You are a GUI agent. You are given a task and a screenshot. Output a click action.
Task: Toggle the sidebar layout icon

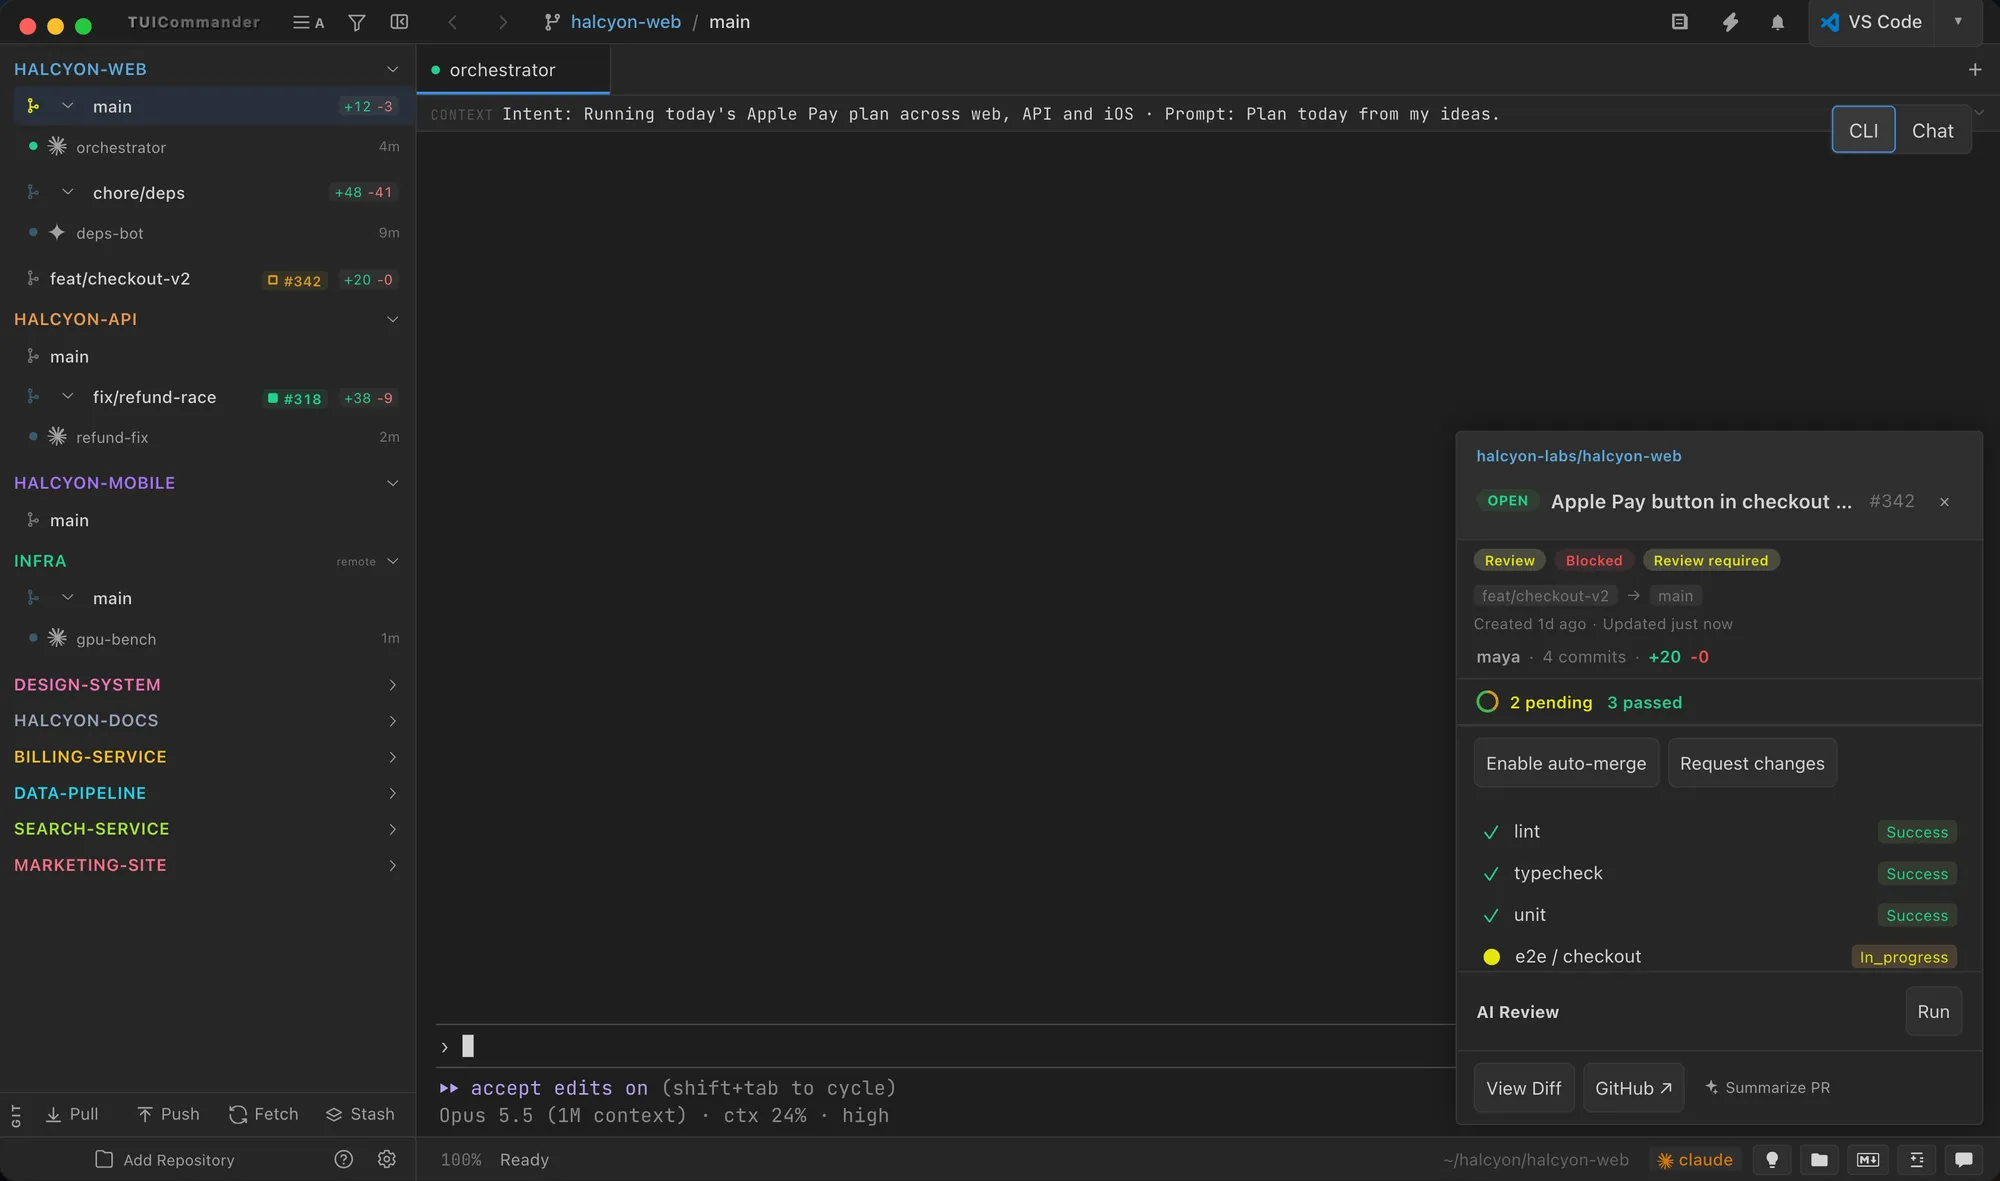[x=399, y=22]
